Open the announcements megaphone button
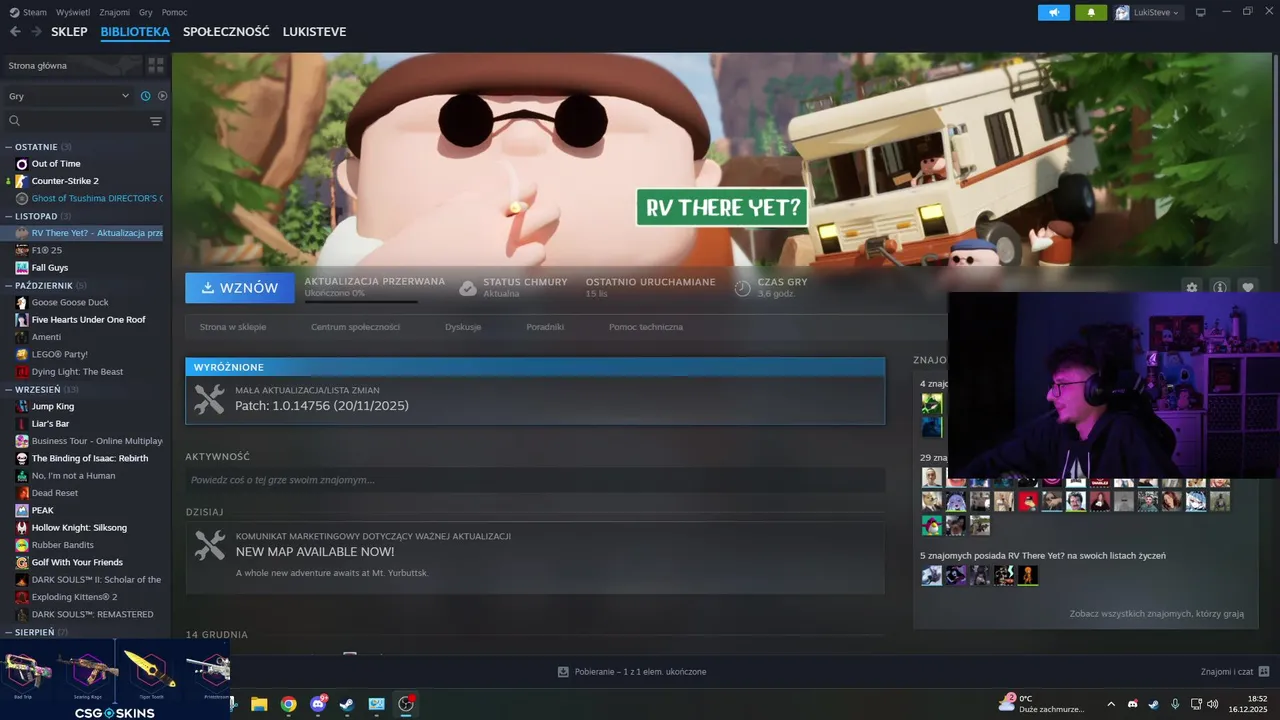Image resolution: width=1280 pixels, height=720 pixels. (1054, 12)
